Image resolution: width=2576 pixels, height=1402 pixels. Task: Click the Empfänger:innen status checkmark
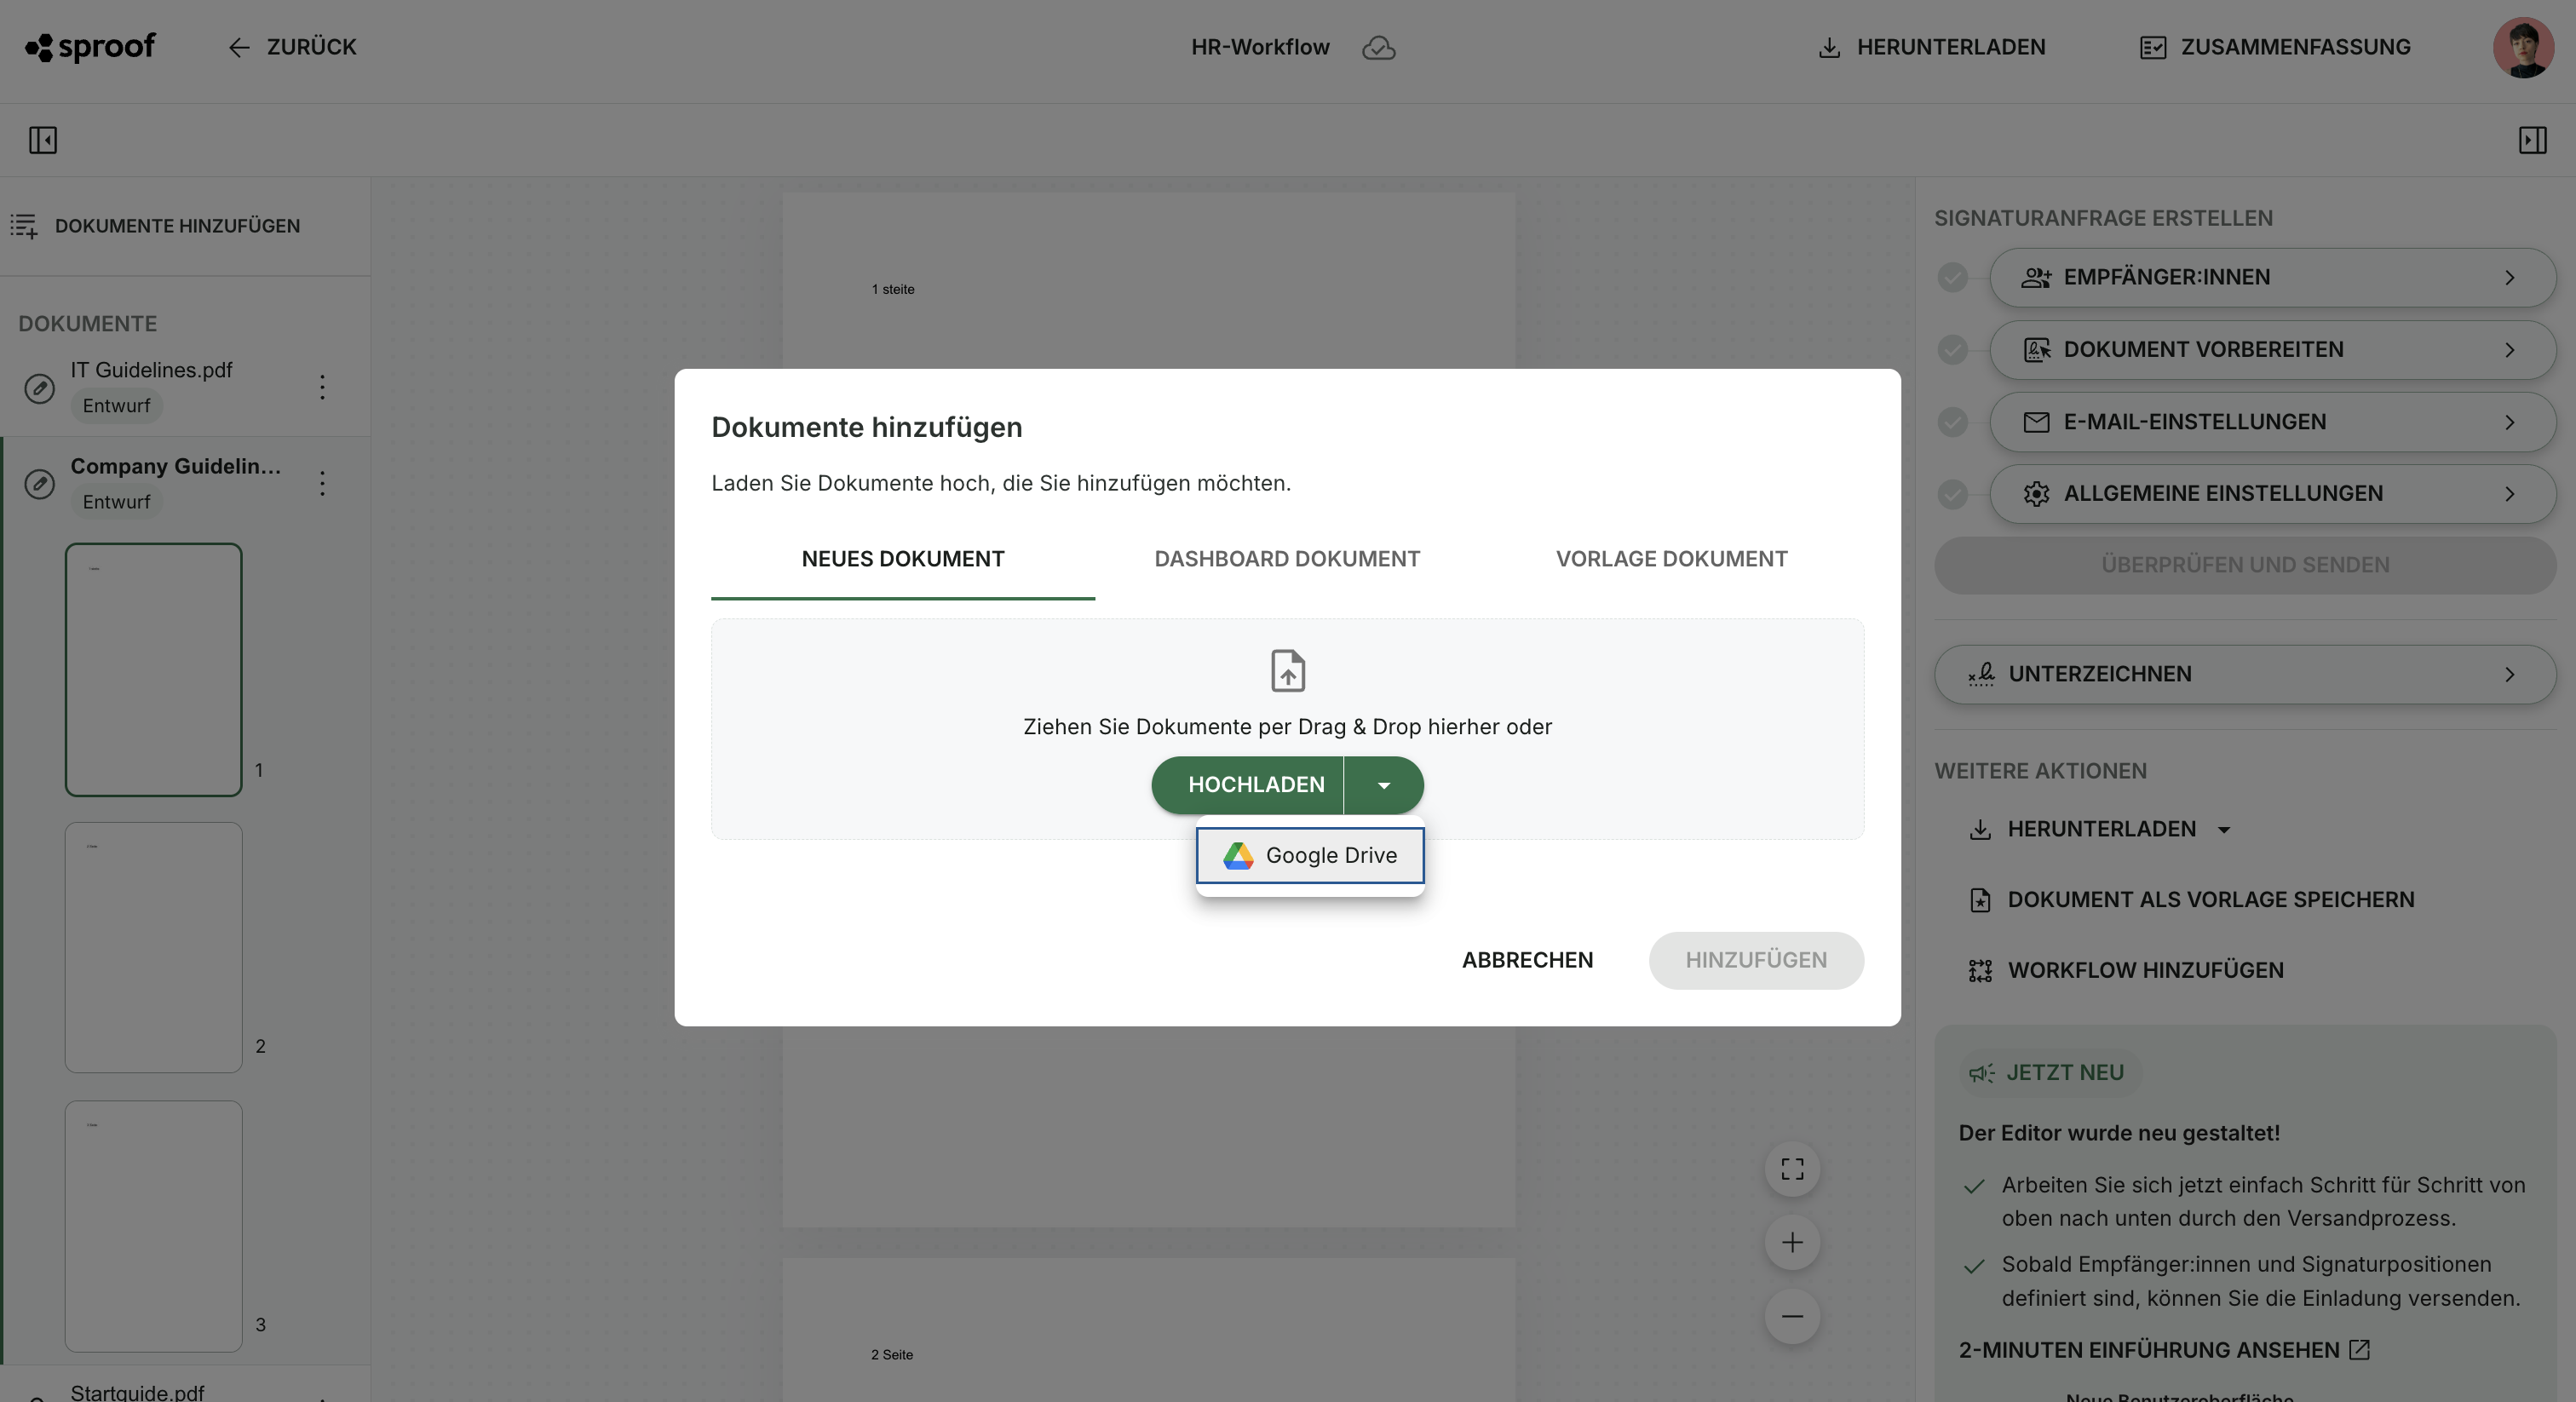1952,277
